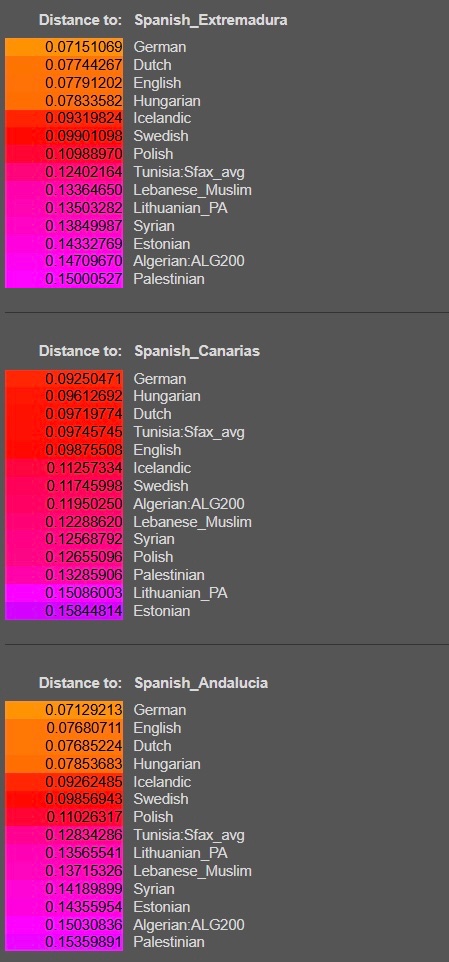Click distance value 0.09856943
The image size is (449, 962).
tap(84, 799)
